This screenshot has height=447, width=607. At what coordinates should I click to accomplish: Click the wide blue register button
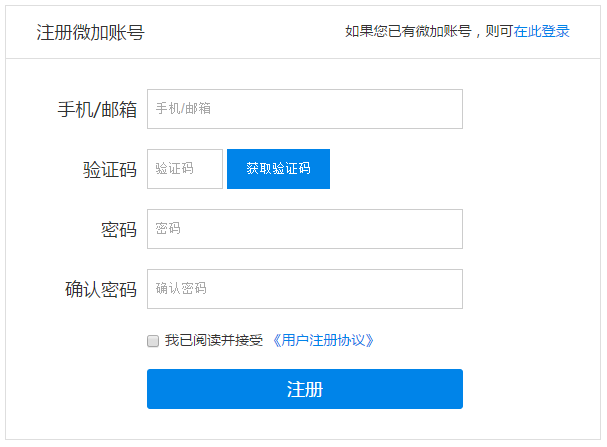point(304,389)
